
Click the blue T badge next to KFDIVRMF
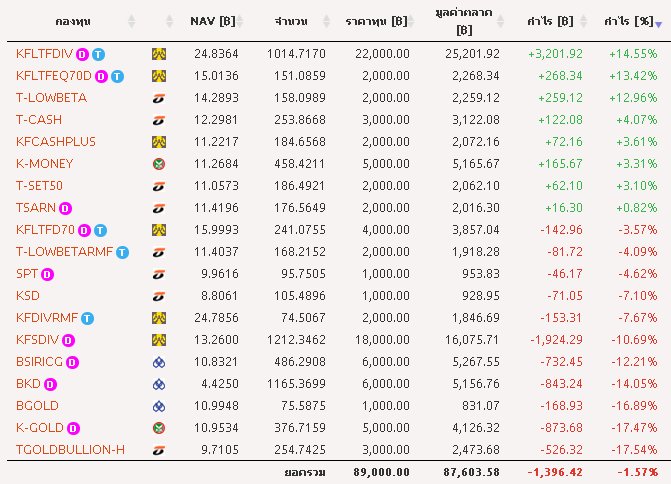pyautogui.click(x=87, y=318)
